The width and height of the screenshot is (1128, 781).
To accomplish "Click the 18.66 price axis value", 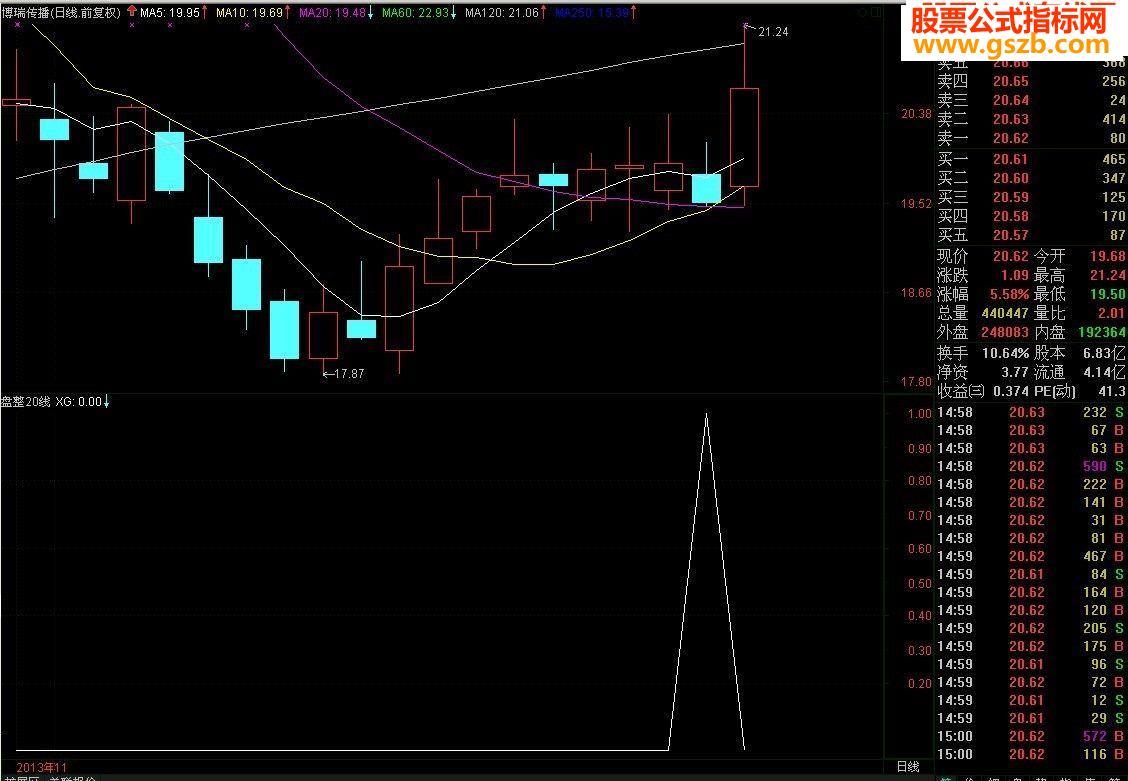I will coord(916,293).
